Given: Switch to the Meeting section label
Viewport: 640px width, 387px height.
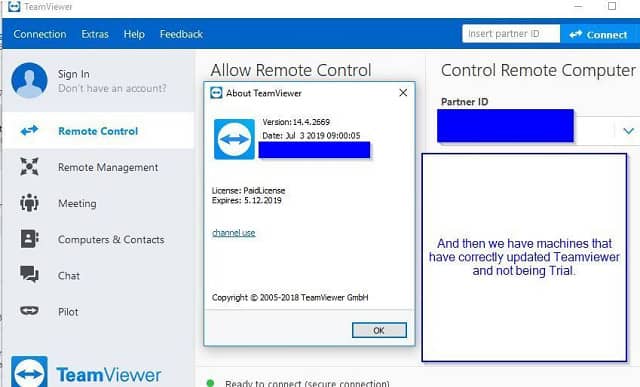Looking at the screenshot, I should coord(77,203).
